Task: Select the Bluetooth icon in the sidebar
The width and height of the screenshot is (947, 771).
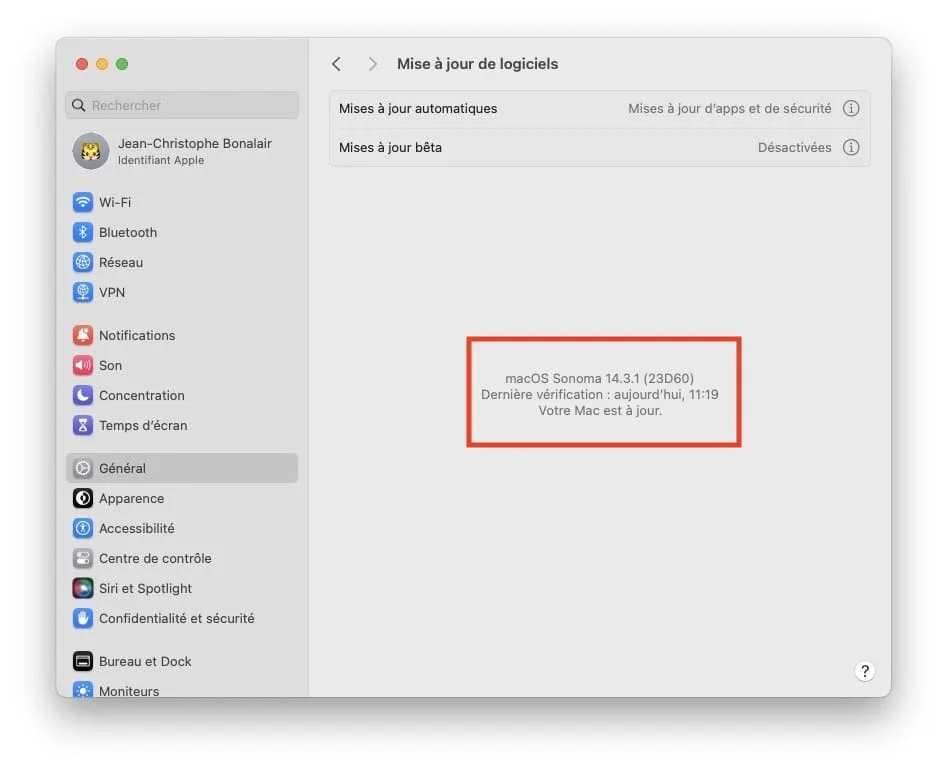Action: pos(83,232)
